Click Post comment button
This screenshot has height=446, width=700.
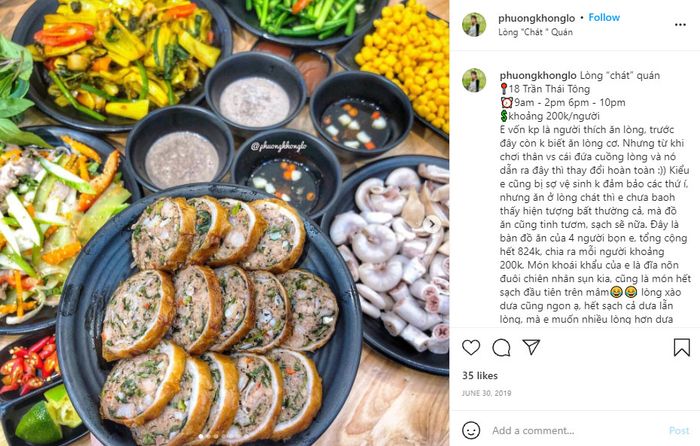pyautogui.click(x=679, y=431)
